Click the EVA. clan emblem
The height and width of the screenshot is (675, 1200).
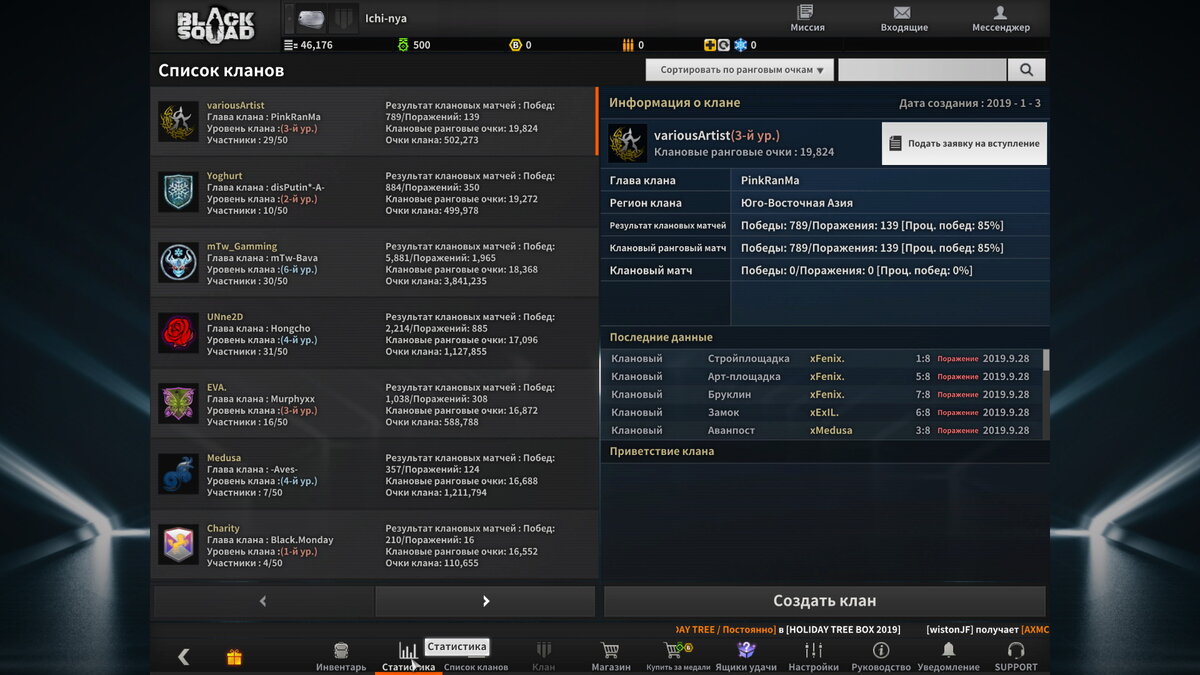[178, 403]
